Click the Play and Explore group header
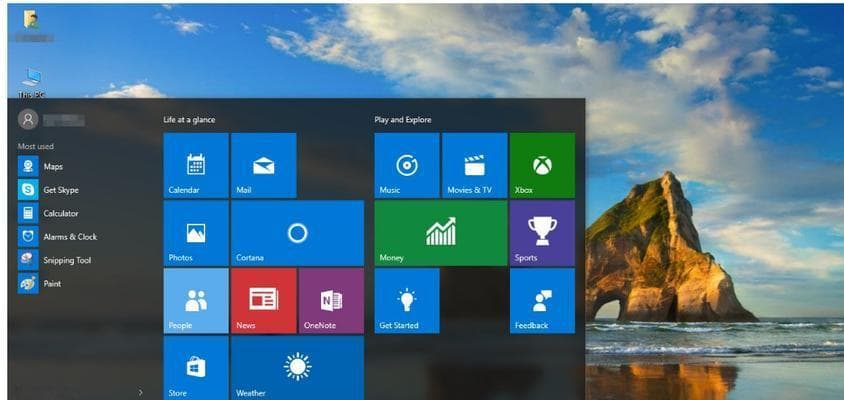 tap(403, 120)
